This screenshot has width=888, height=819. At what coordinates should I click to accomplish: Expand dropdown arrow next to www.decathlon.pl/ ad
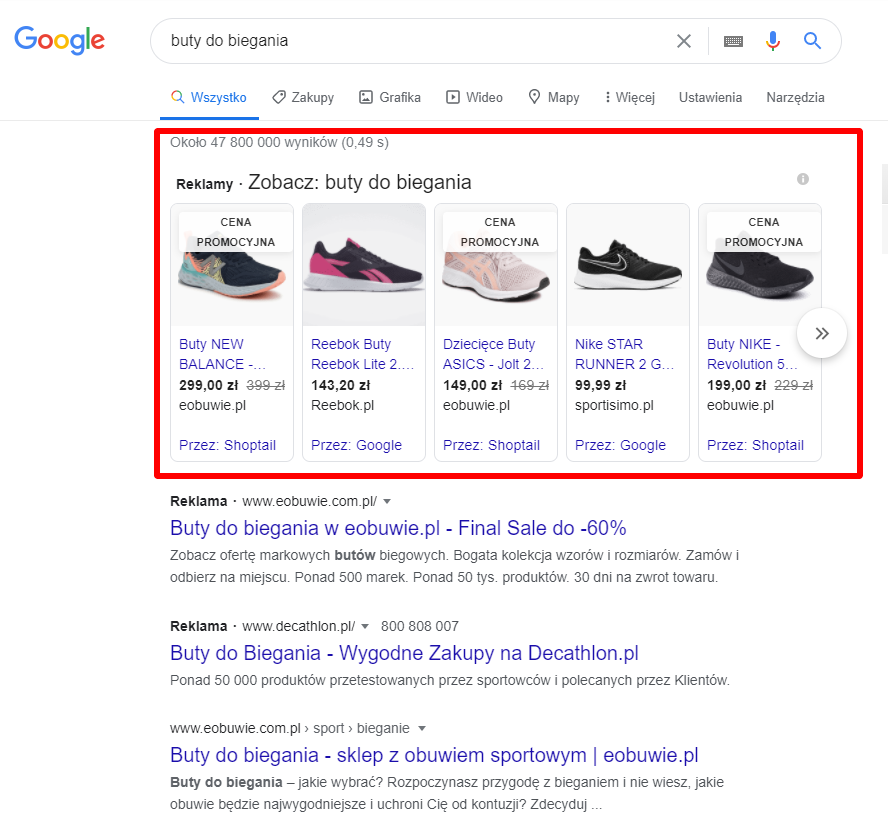365,626
